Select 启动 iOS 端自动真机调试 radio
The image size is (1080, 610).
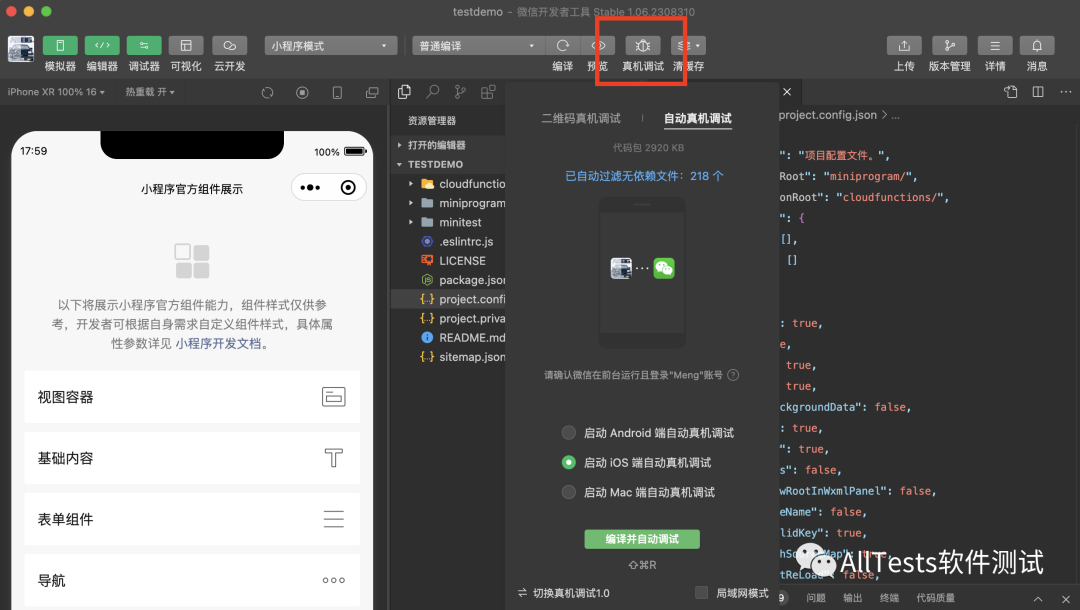[x=568, y=462]
